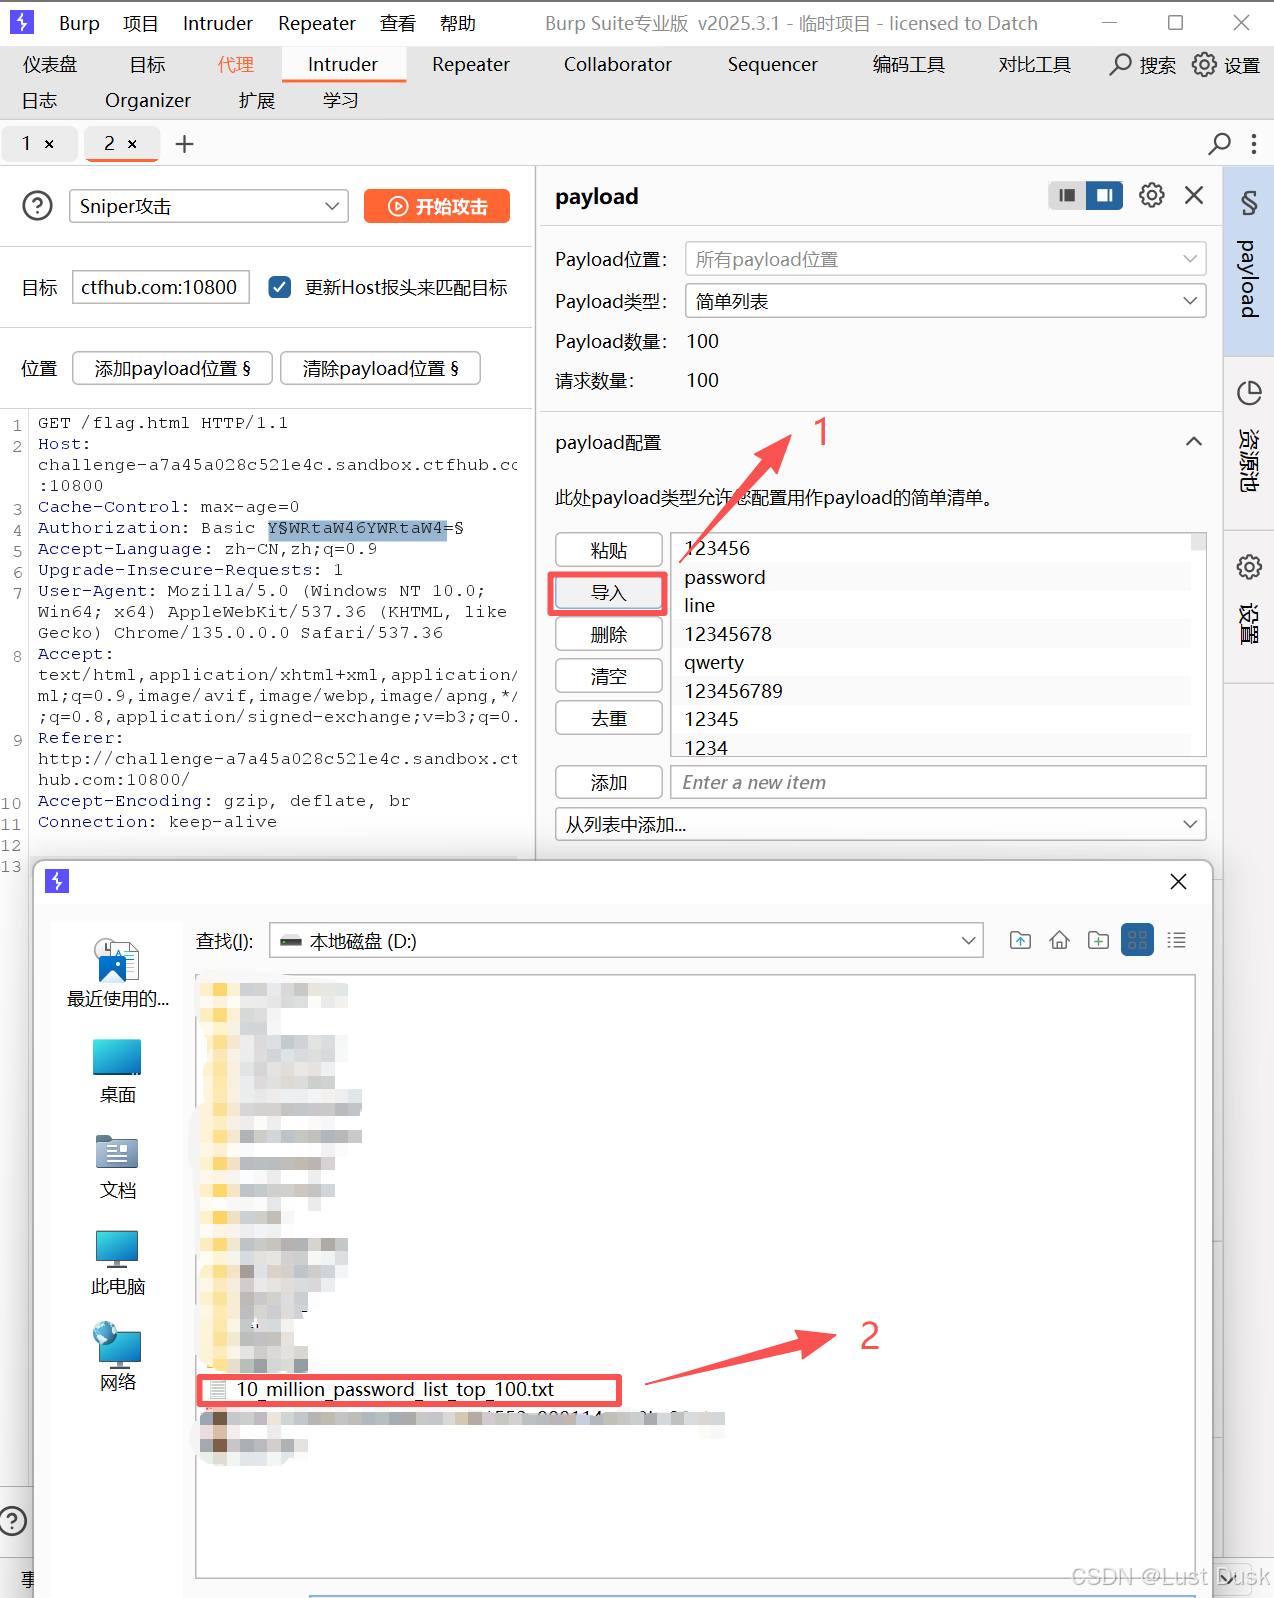Open the Payload位置 dropdown
This screenshot has width=1274, height=1598.
[x=945, y=259]
